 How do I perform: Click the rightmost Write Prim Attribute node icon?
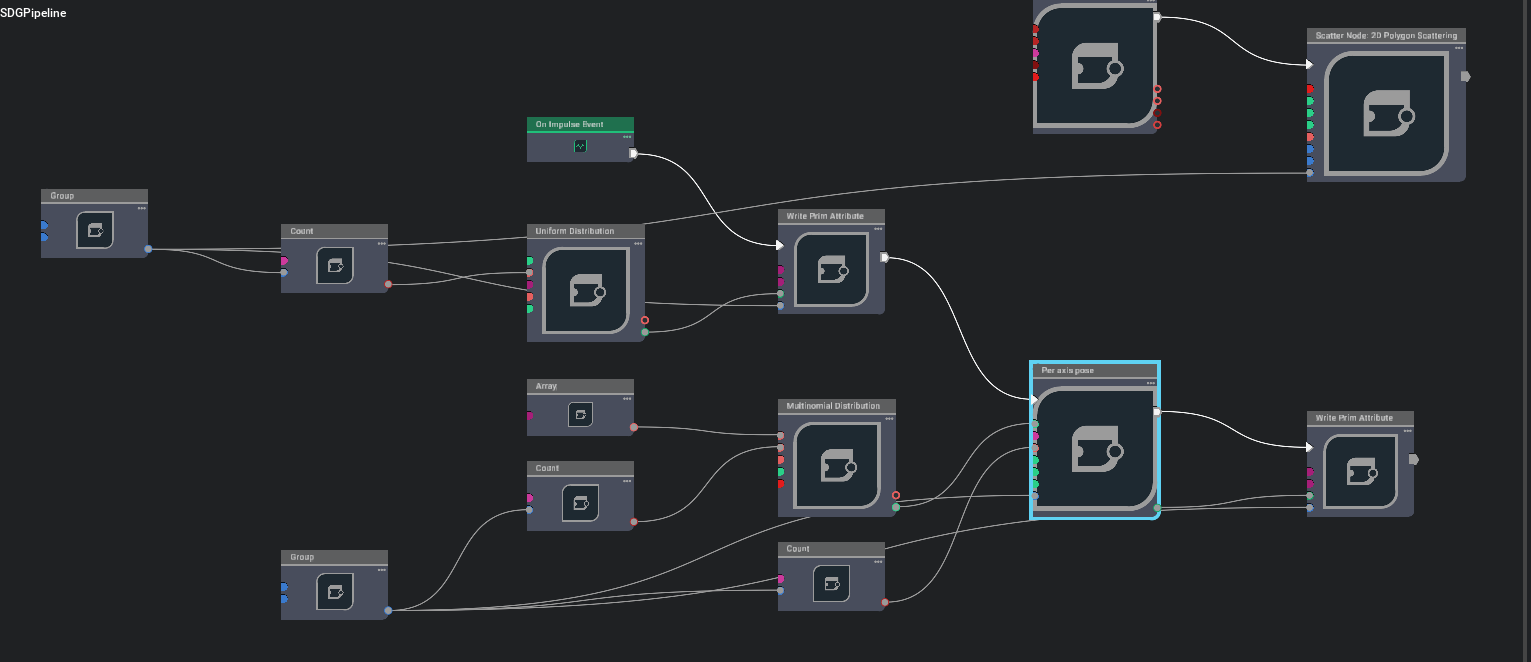1361,472
